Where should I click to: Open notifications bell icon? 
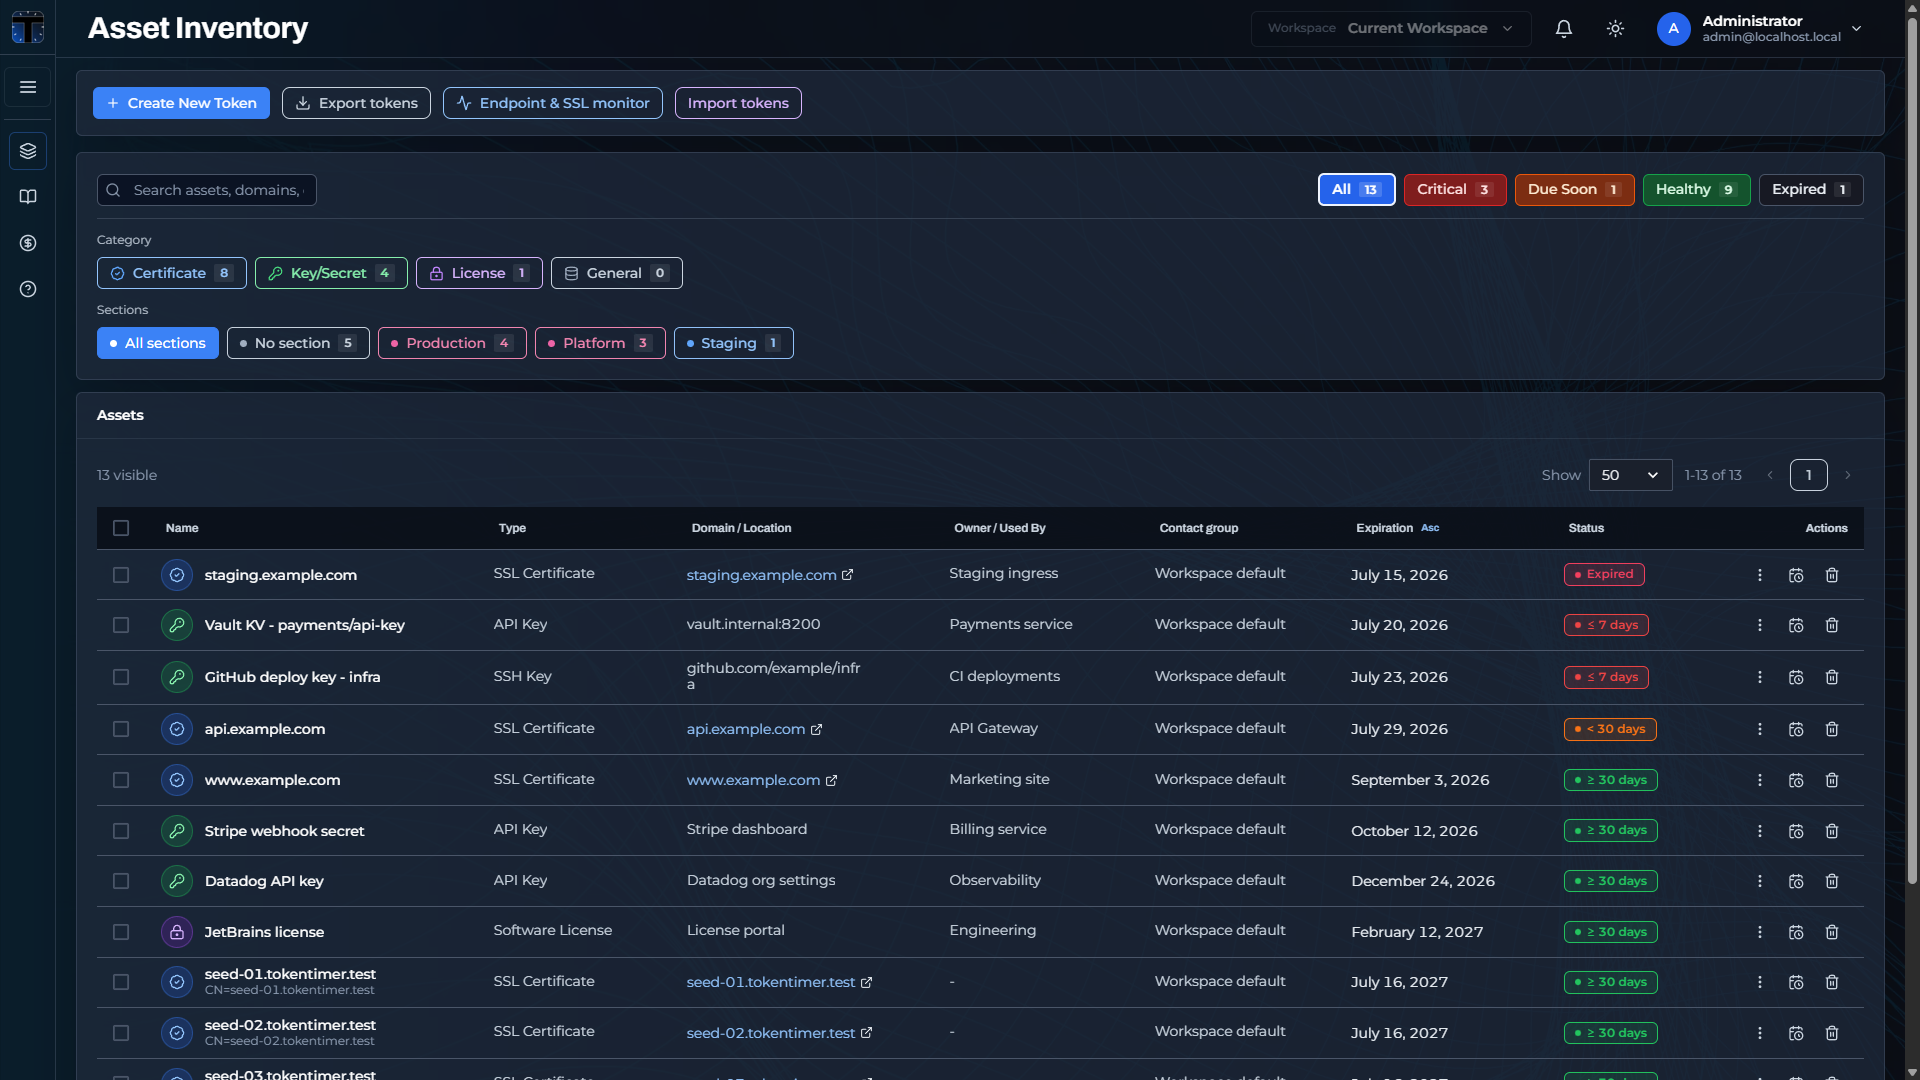(1564, 29)
